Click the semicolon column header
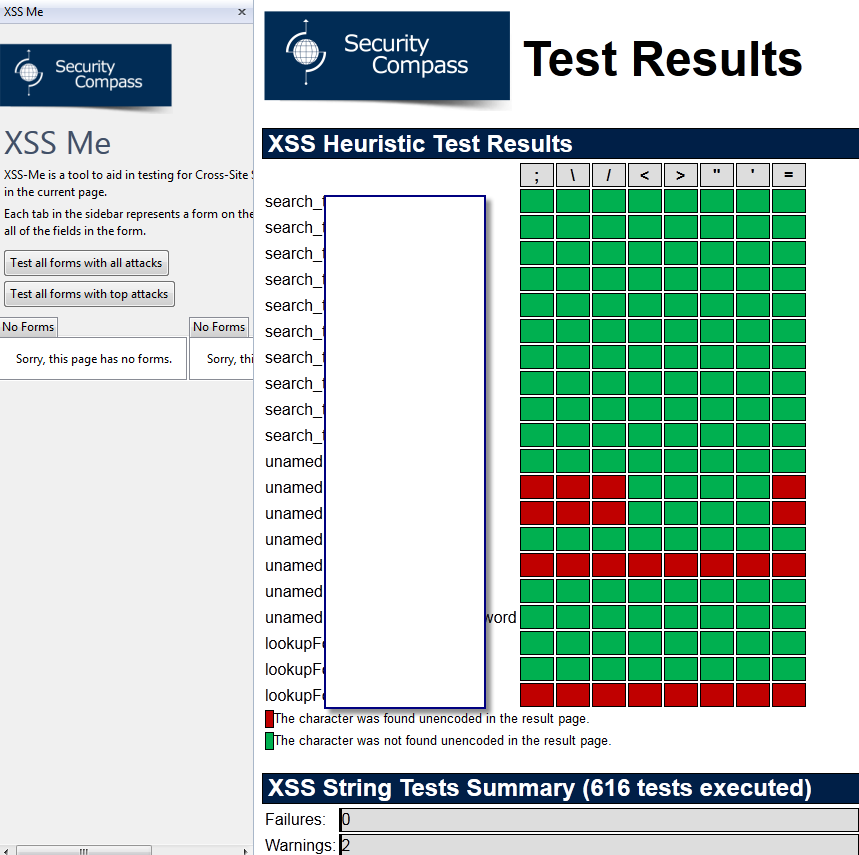 click(x=537, y=175)
